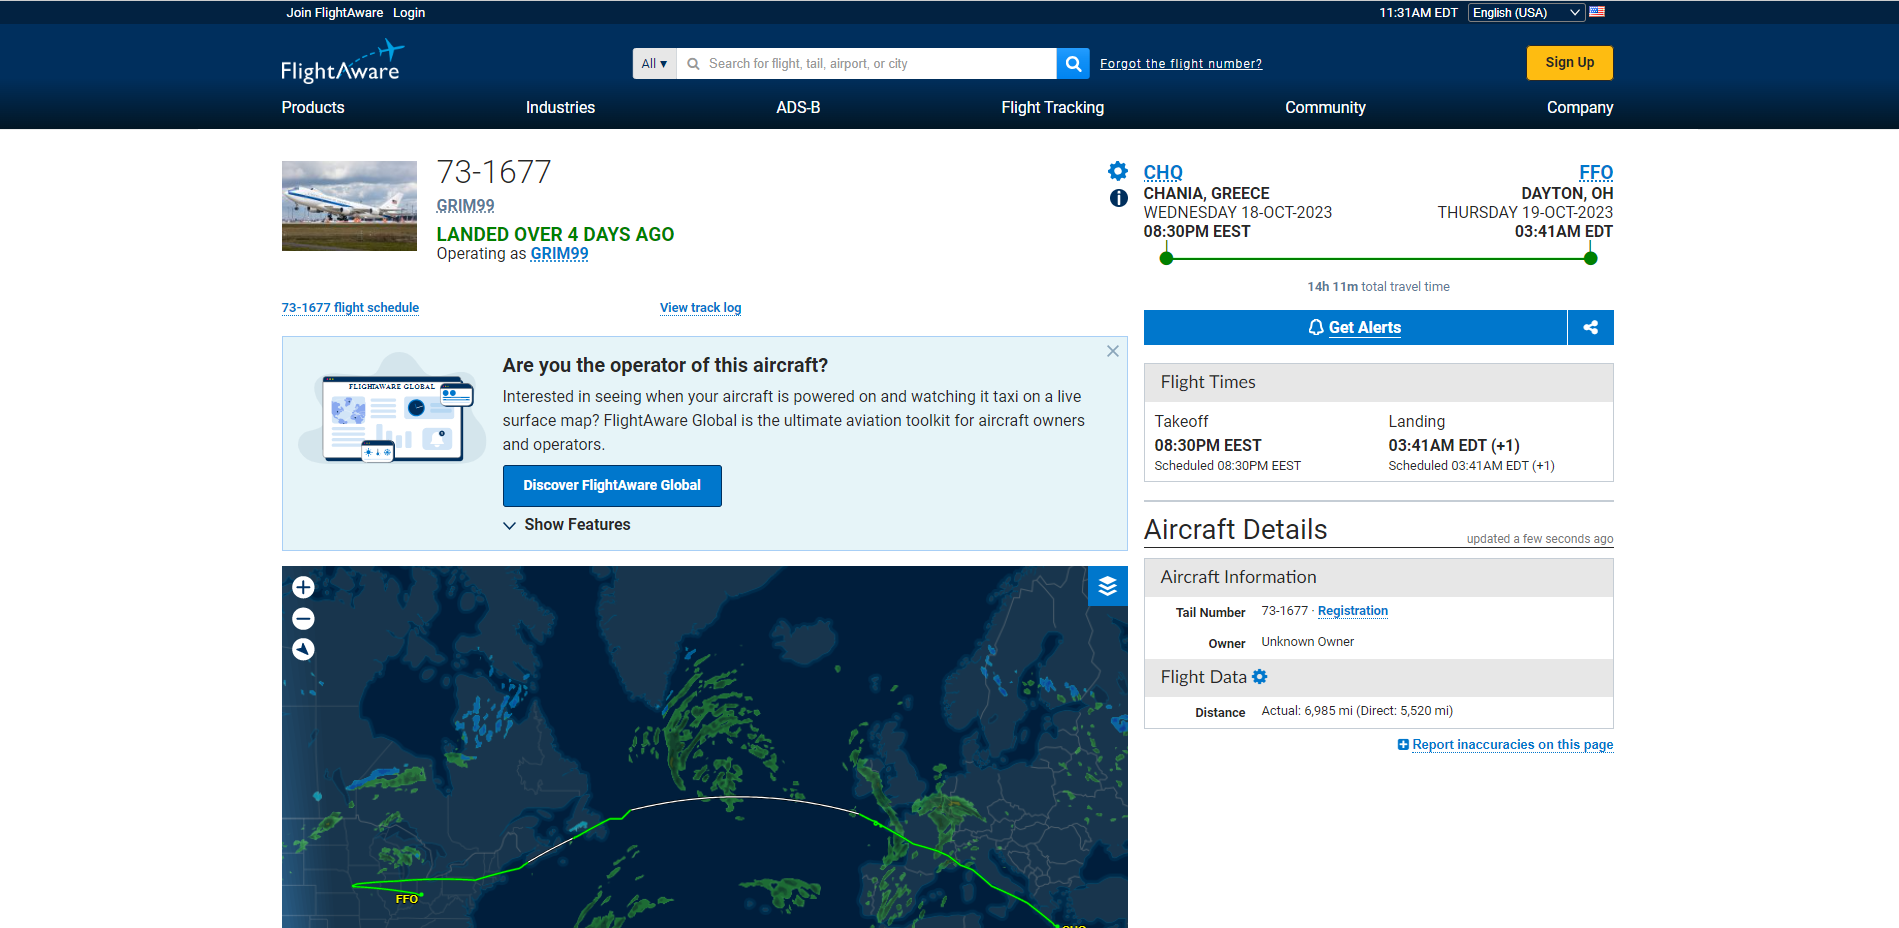Open the Registration link
Image resolution: width=1899 pixels, height=928 pixels.
1353,611
